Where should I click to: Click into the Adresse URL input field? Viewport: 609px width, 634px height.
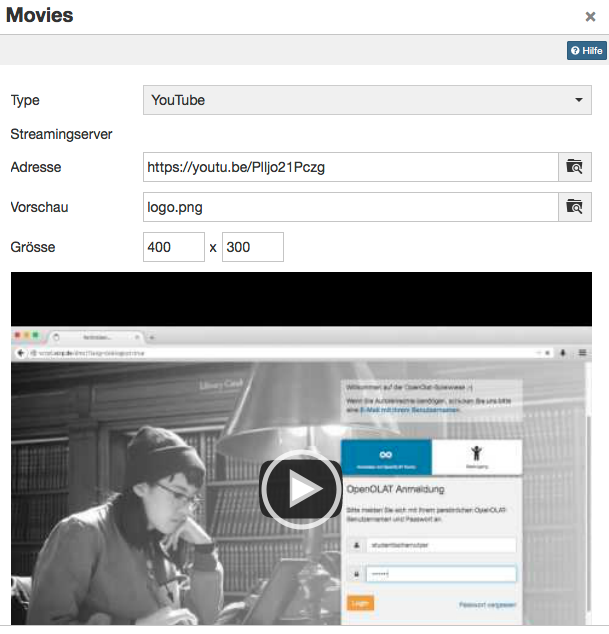click(350, 167)
